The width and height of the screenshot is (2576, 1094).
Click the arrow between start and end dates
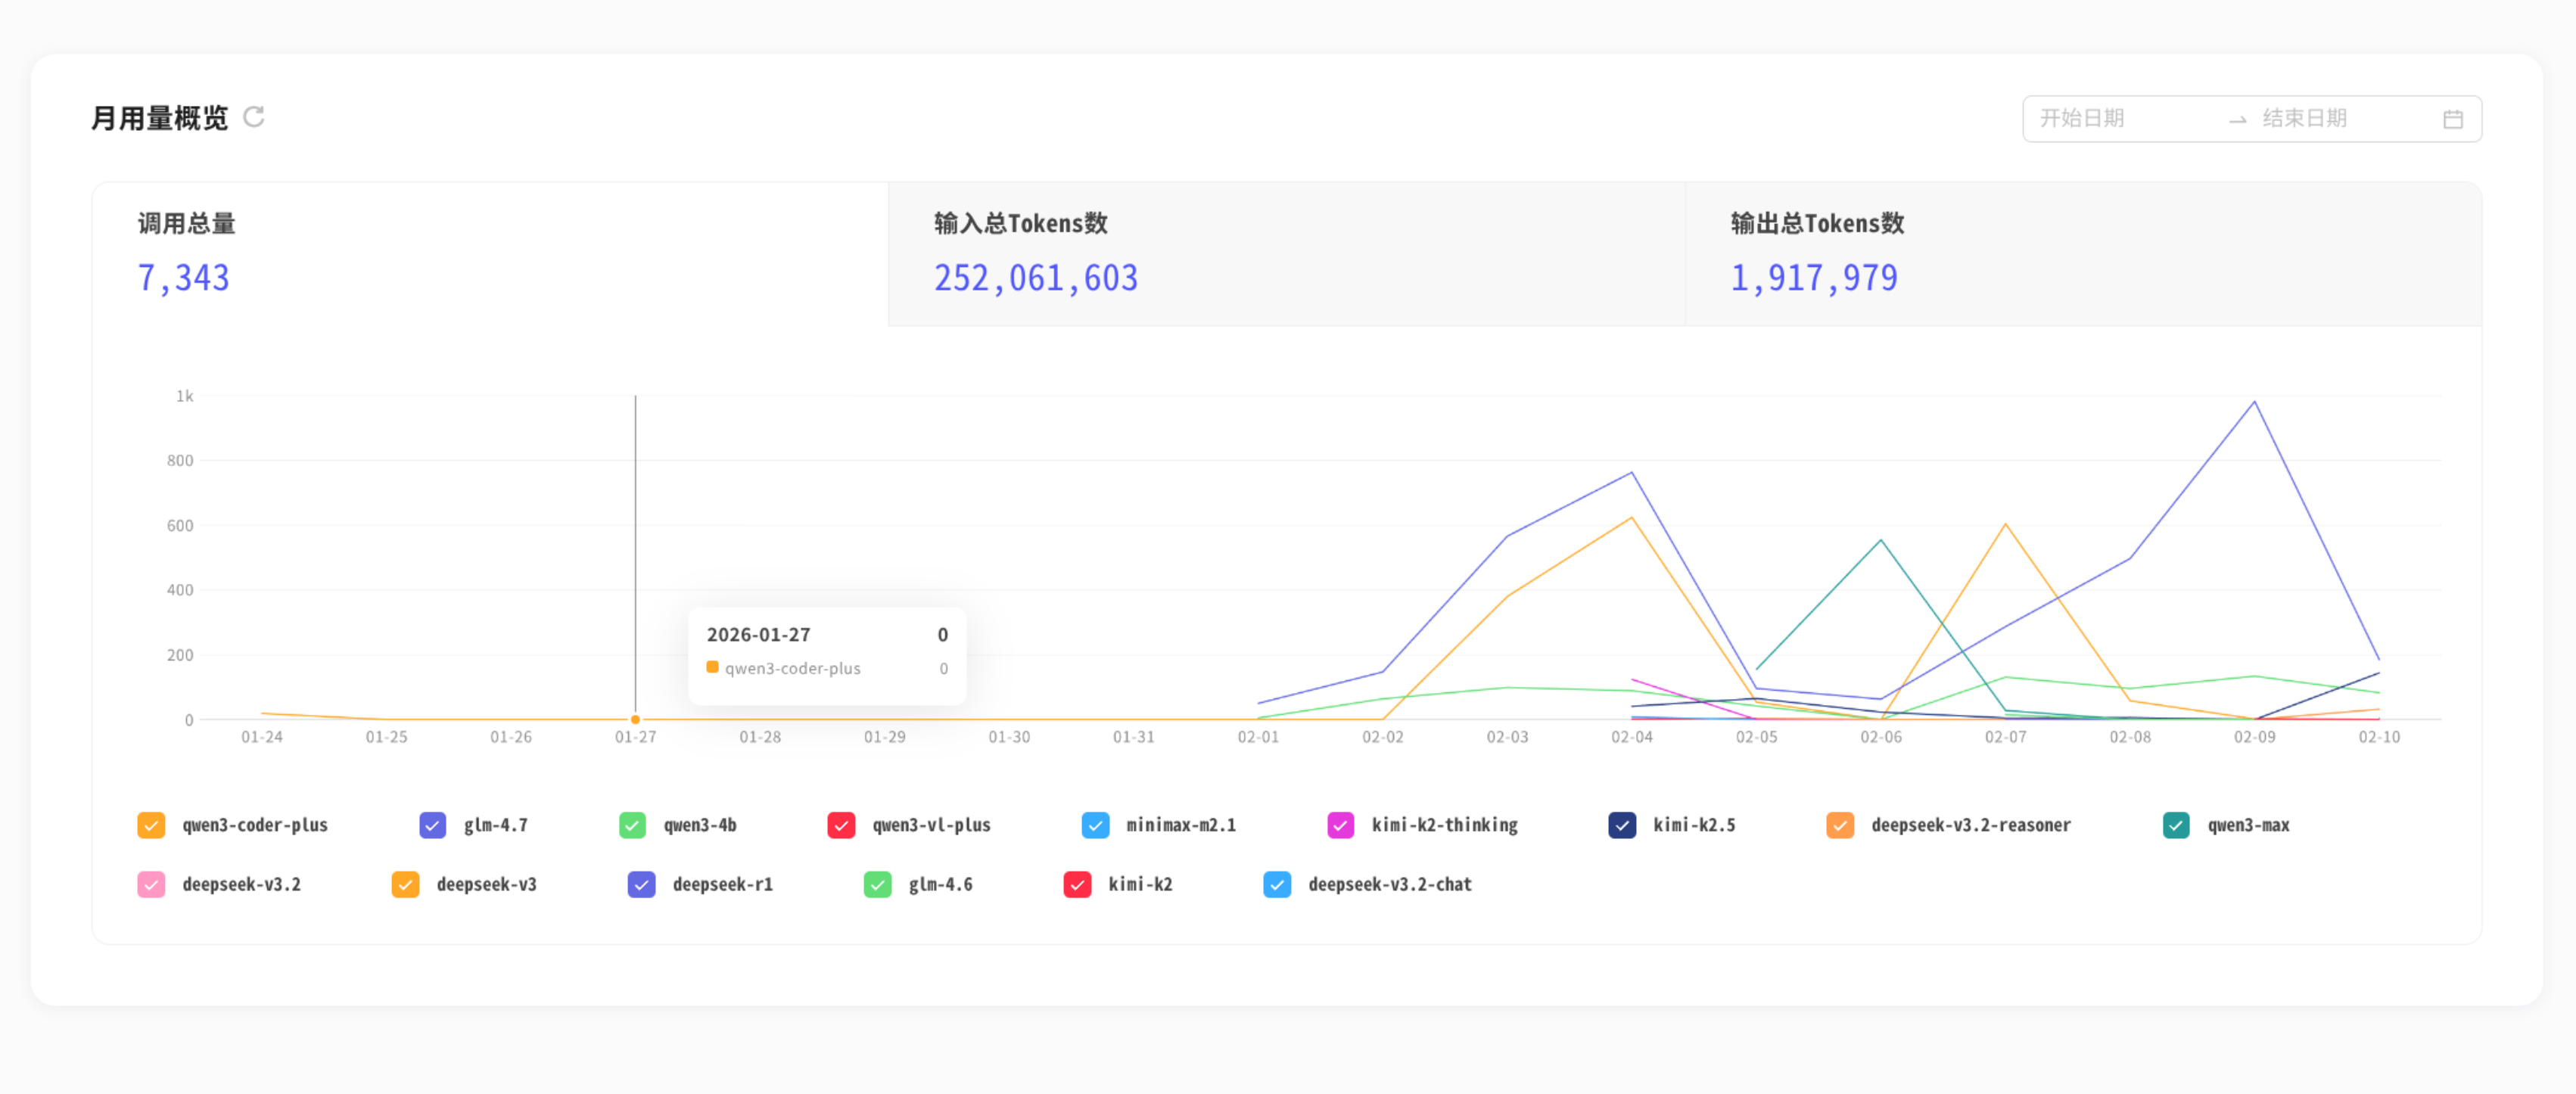[2237, 119]
